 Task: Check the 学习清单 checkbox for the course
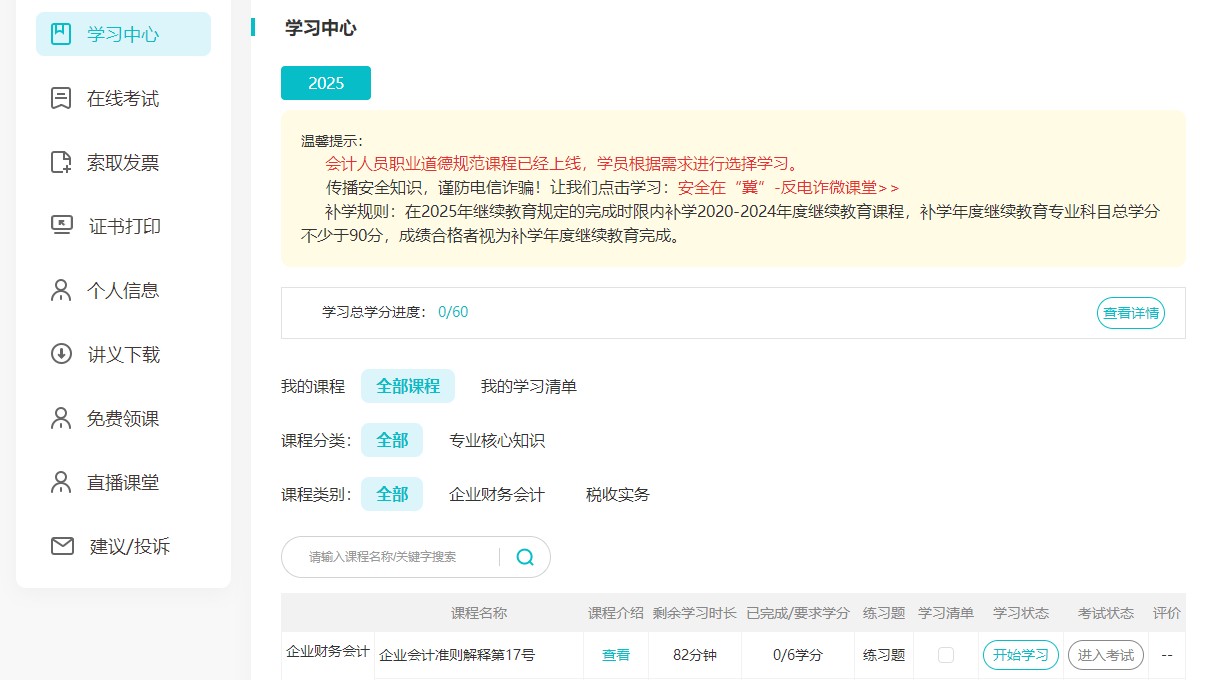pos(944,655)
